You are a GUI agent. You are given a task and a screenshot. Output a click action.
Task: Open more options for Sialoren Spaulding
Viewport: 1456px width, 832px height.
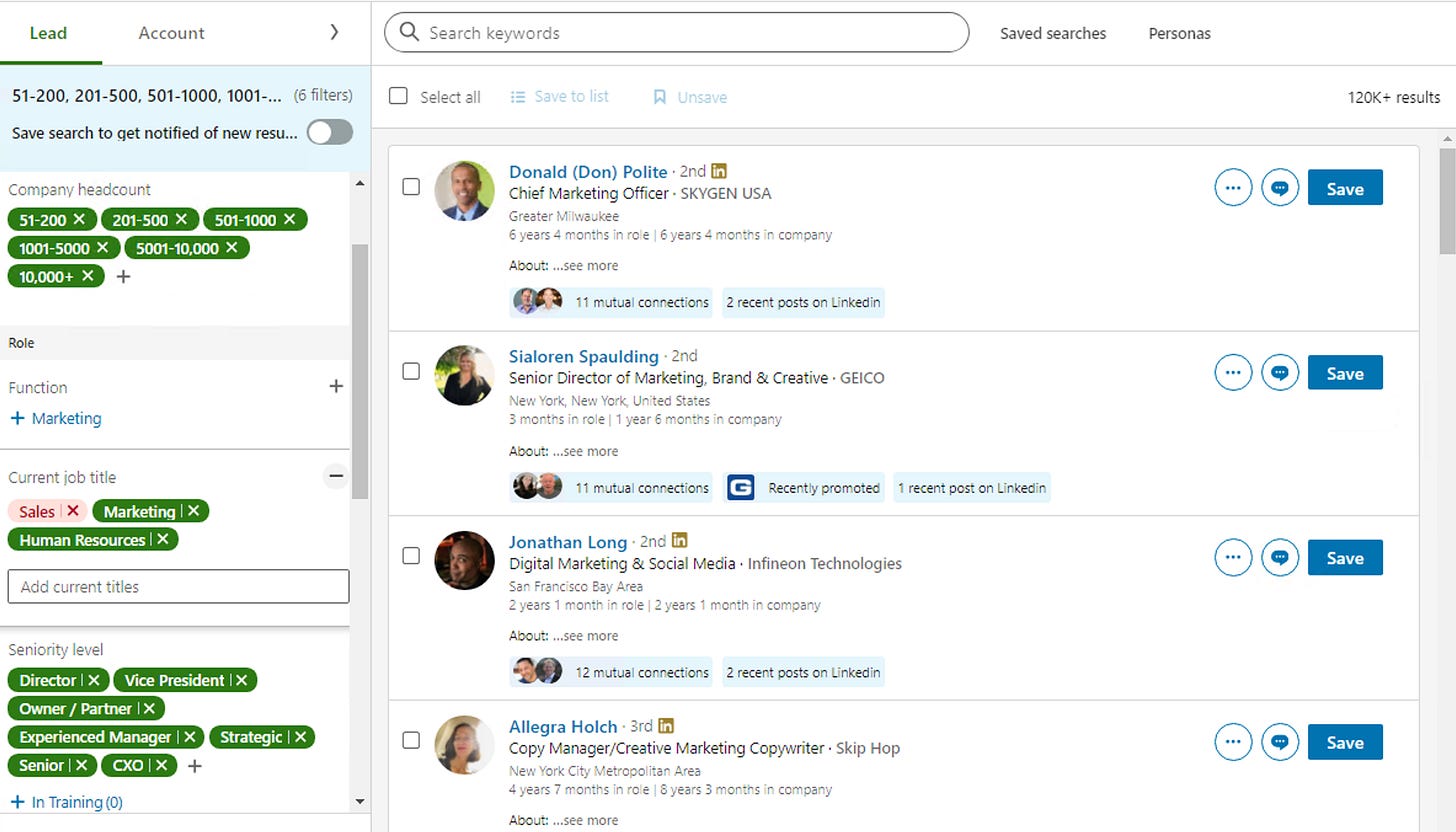coord(1233,373)
